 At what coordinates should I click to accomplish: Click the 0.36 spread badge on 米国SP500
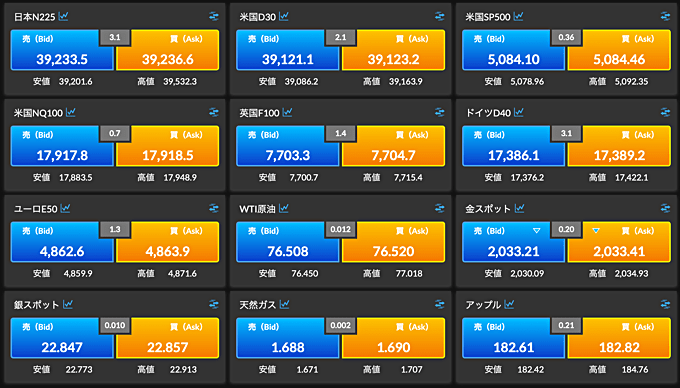click(566, 38)
